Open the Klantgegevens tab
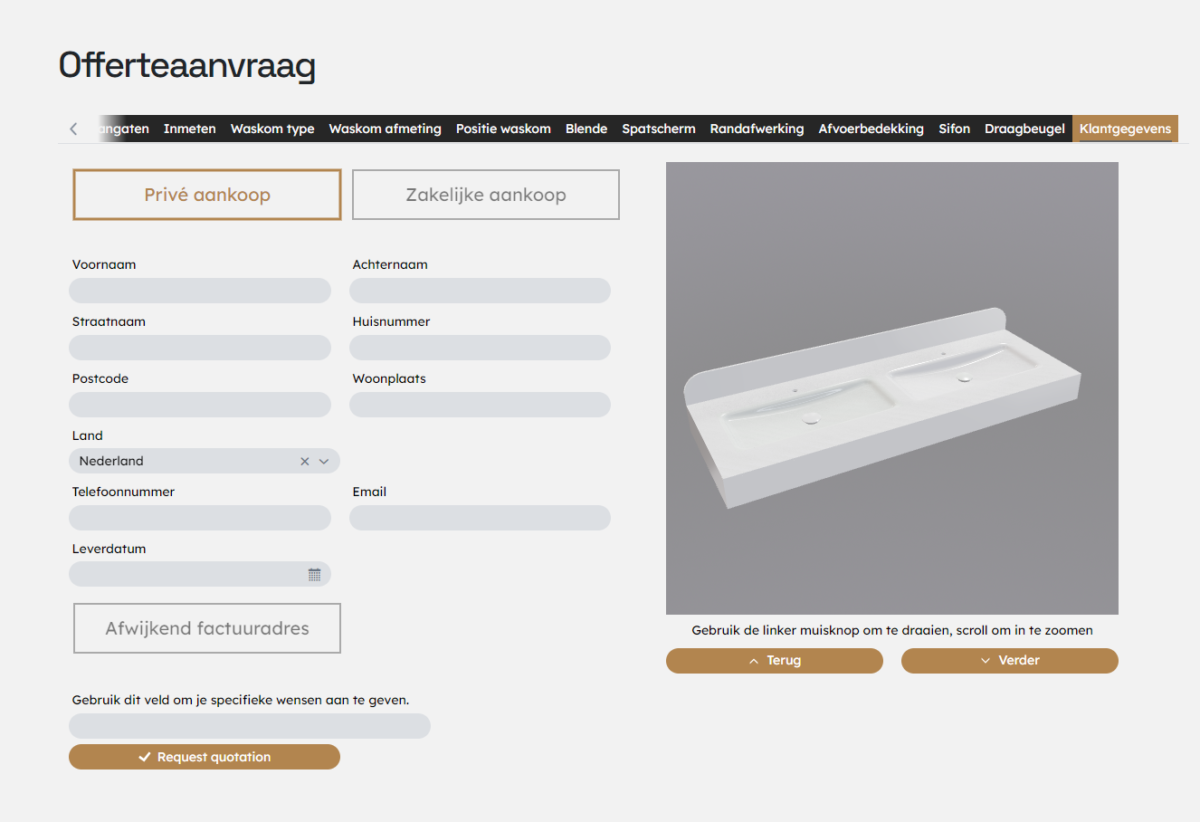Screen dimensions: 1200x822 [x=1125, y=129]
